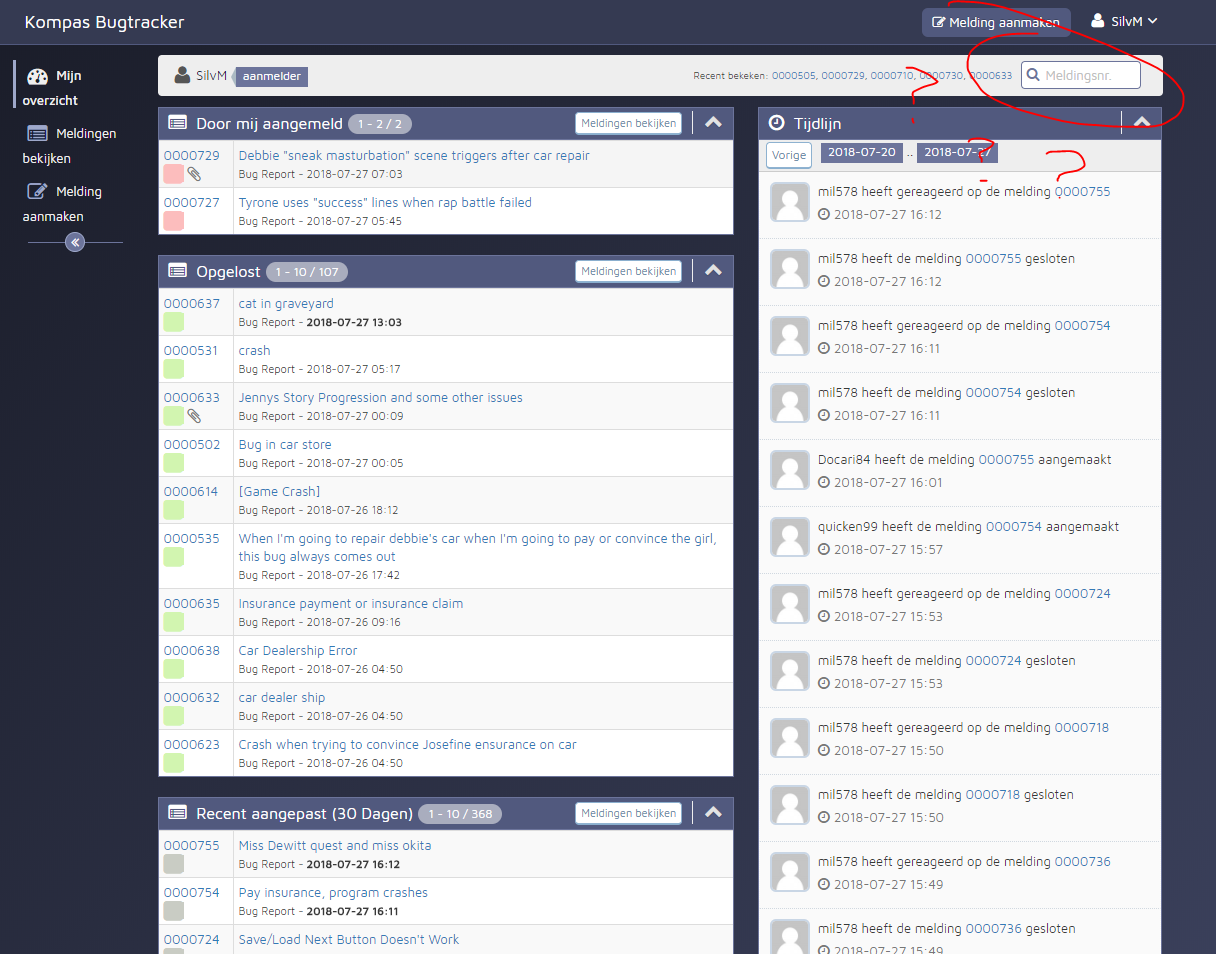Collapse the sidebar with double-chevron button
This screenshot has width=1216, height=954.
(x=75, y=242)
